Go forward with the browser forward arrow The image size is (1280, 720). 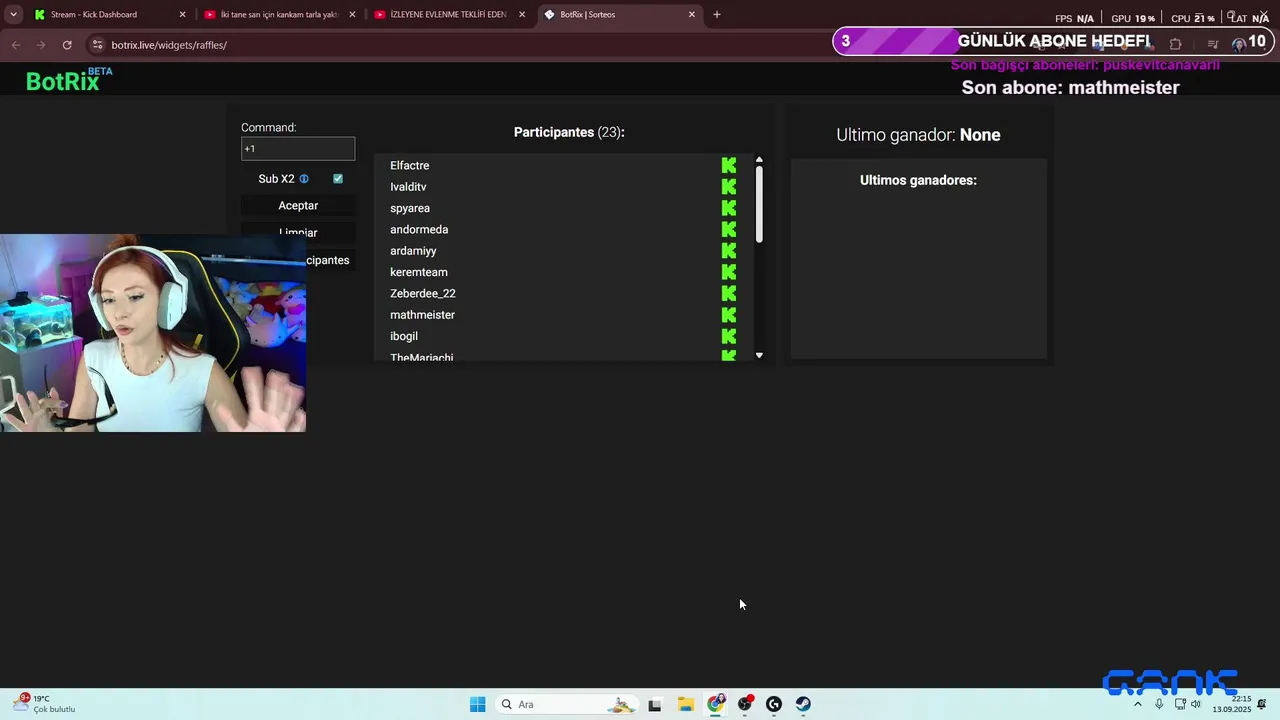(x=41, y=45)
